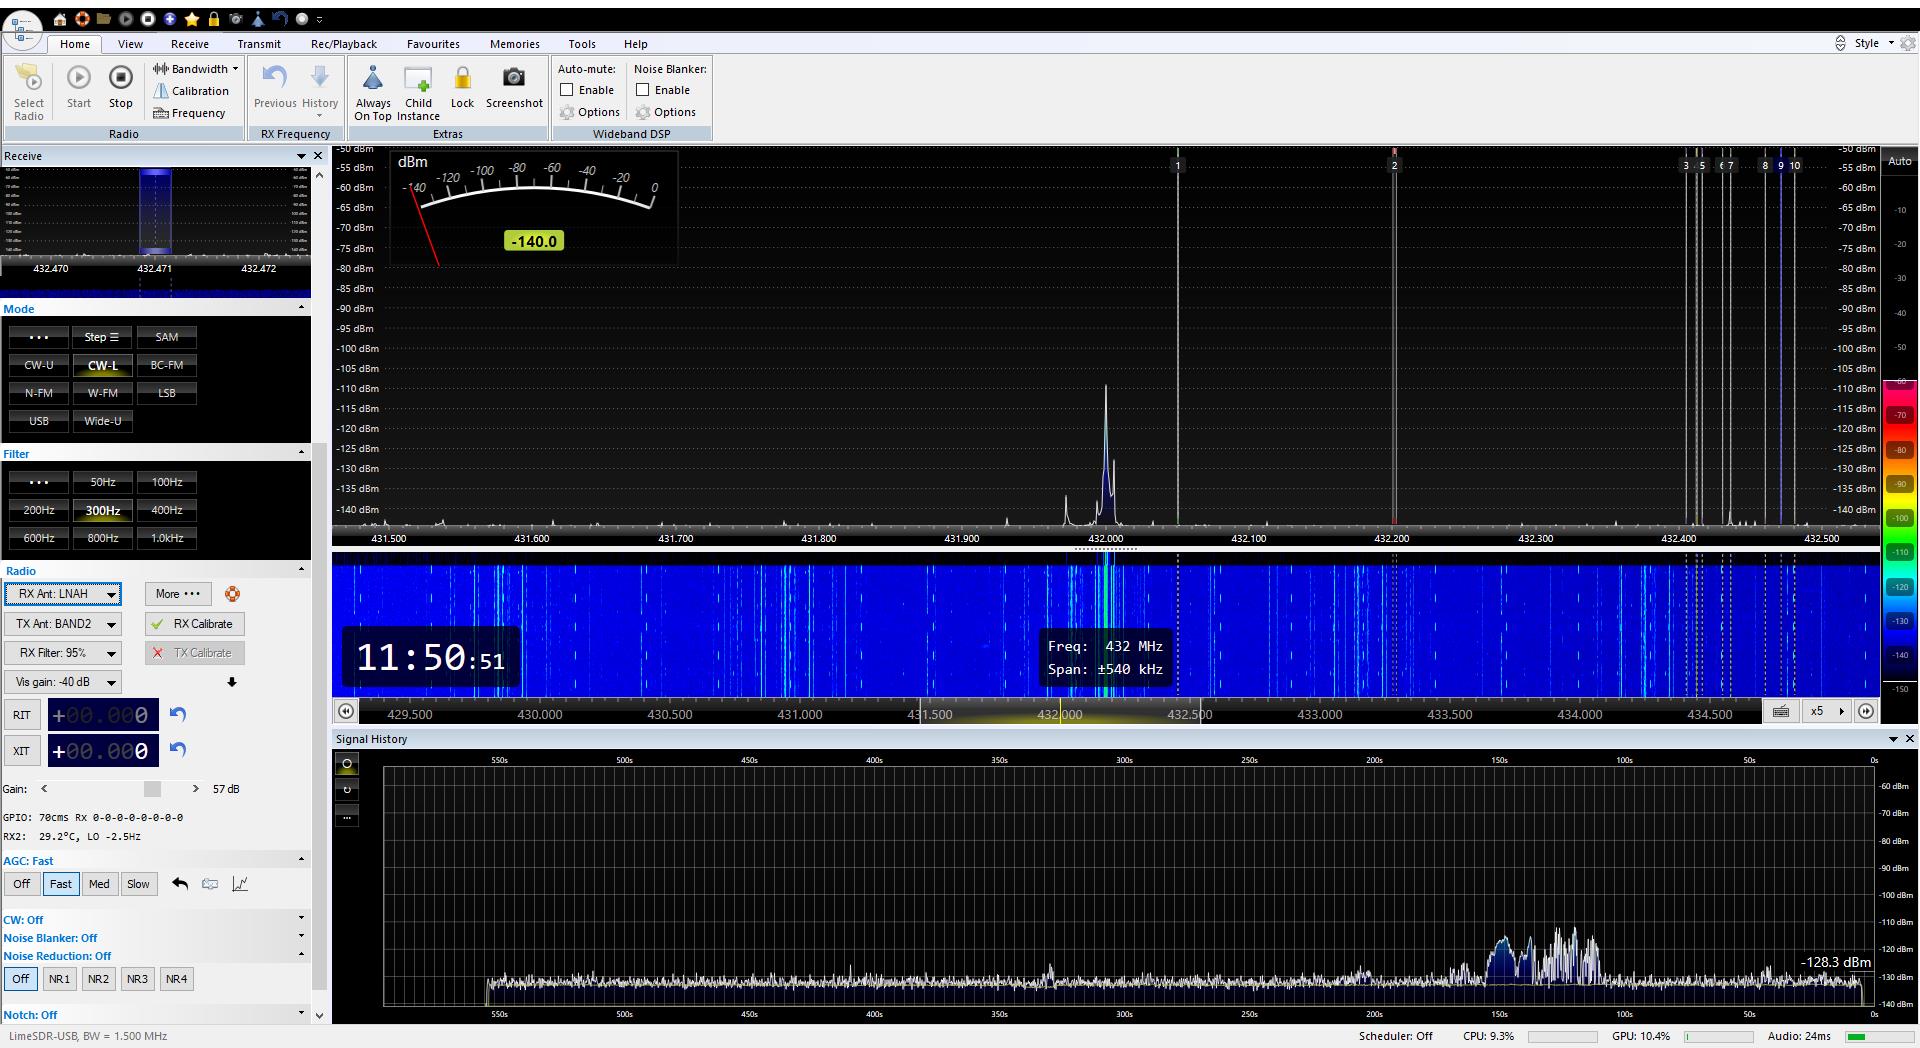Click the Lock padlock icon
This screenshot has height=1048, width=1920.
pos(462,79)
